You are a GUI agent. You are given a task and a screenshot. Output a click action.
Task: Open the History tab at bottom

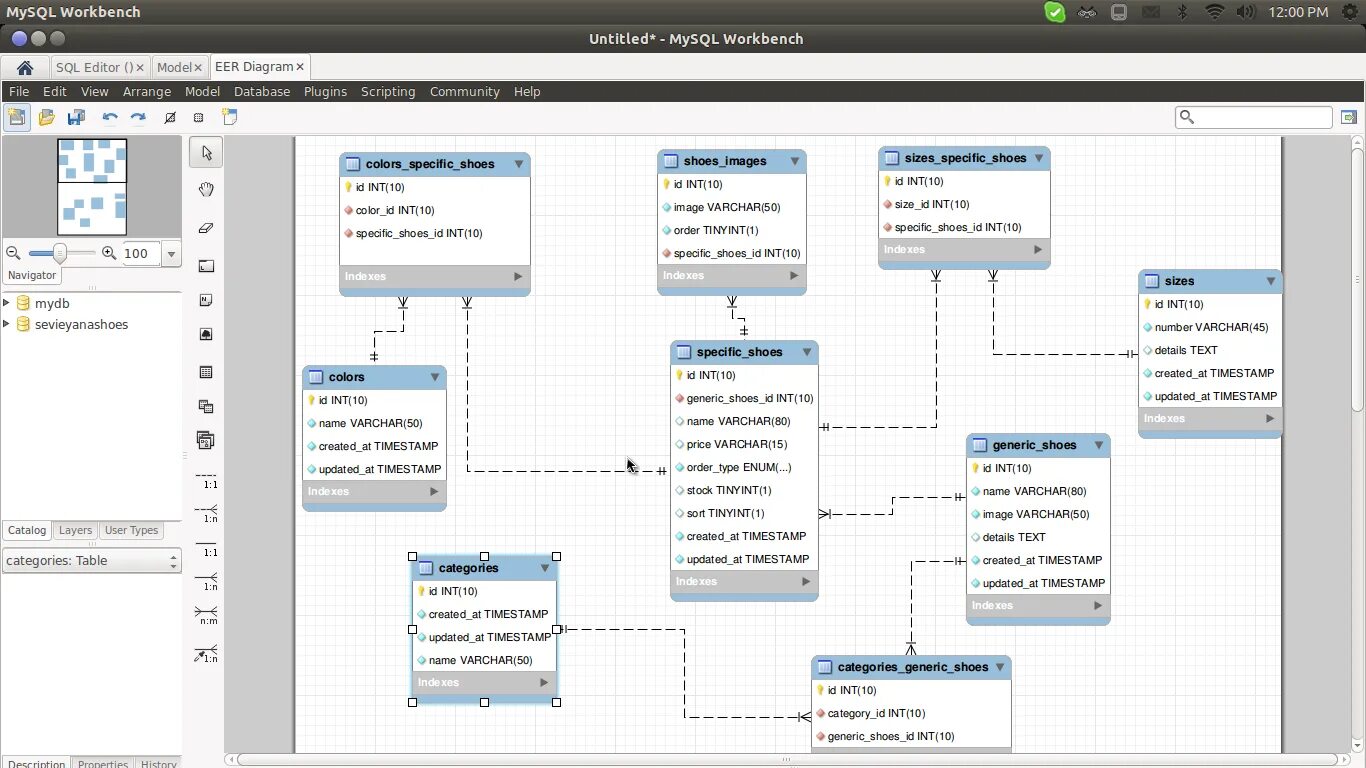[158, 763]
